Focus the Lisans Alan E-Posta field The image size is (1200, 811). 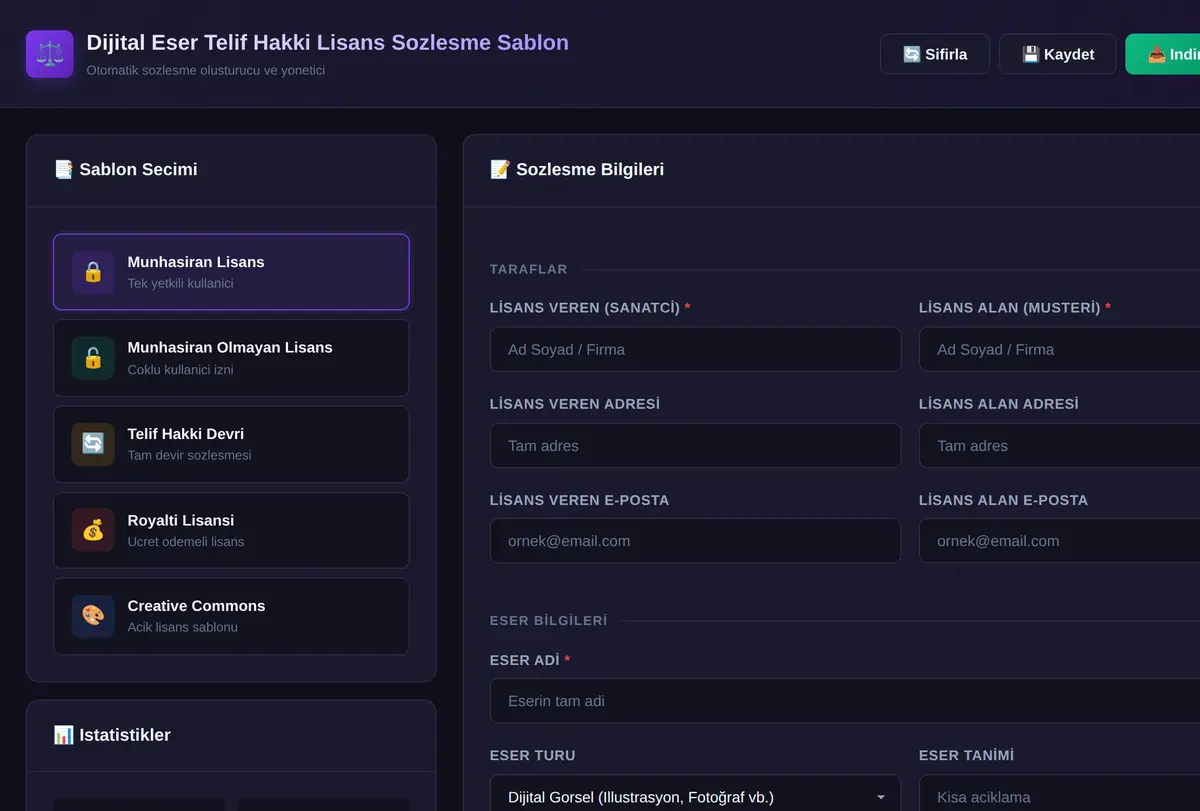click(1060, 541)
